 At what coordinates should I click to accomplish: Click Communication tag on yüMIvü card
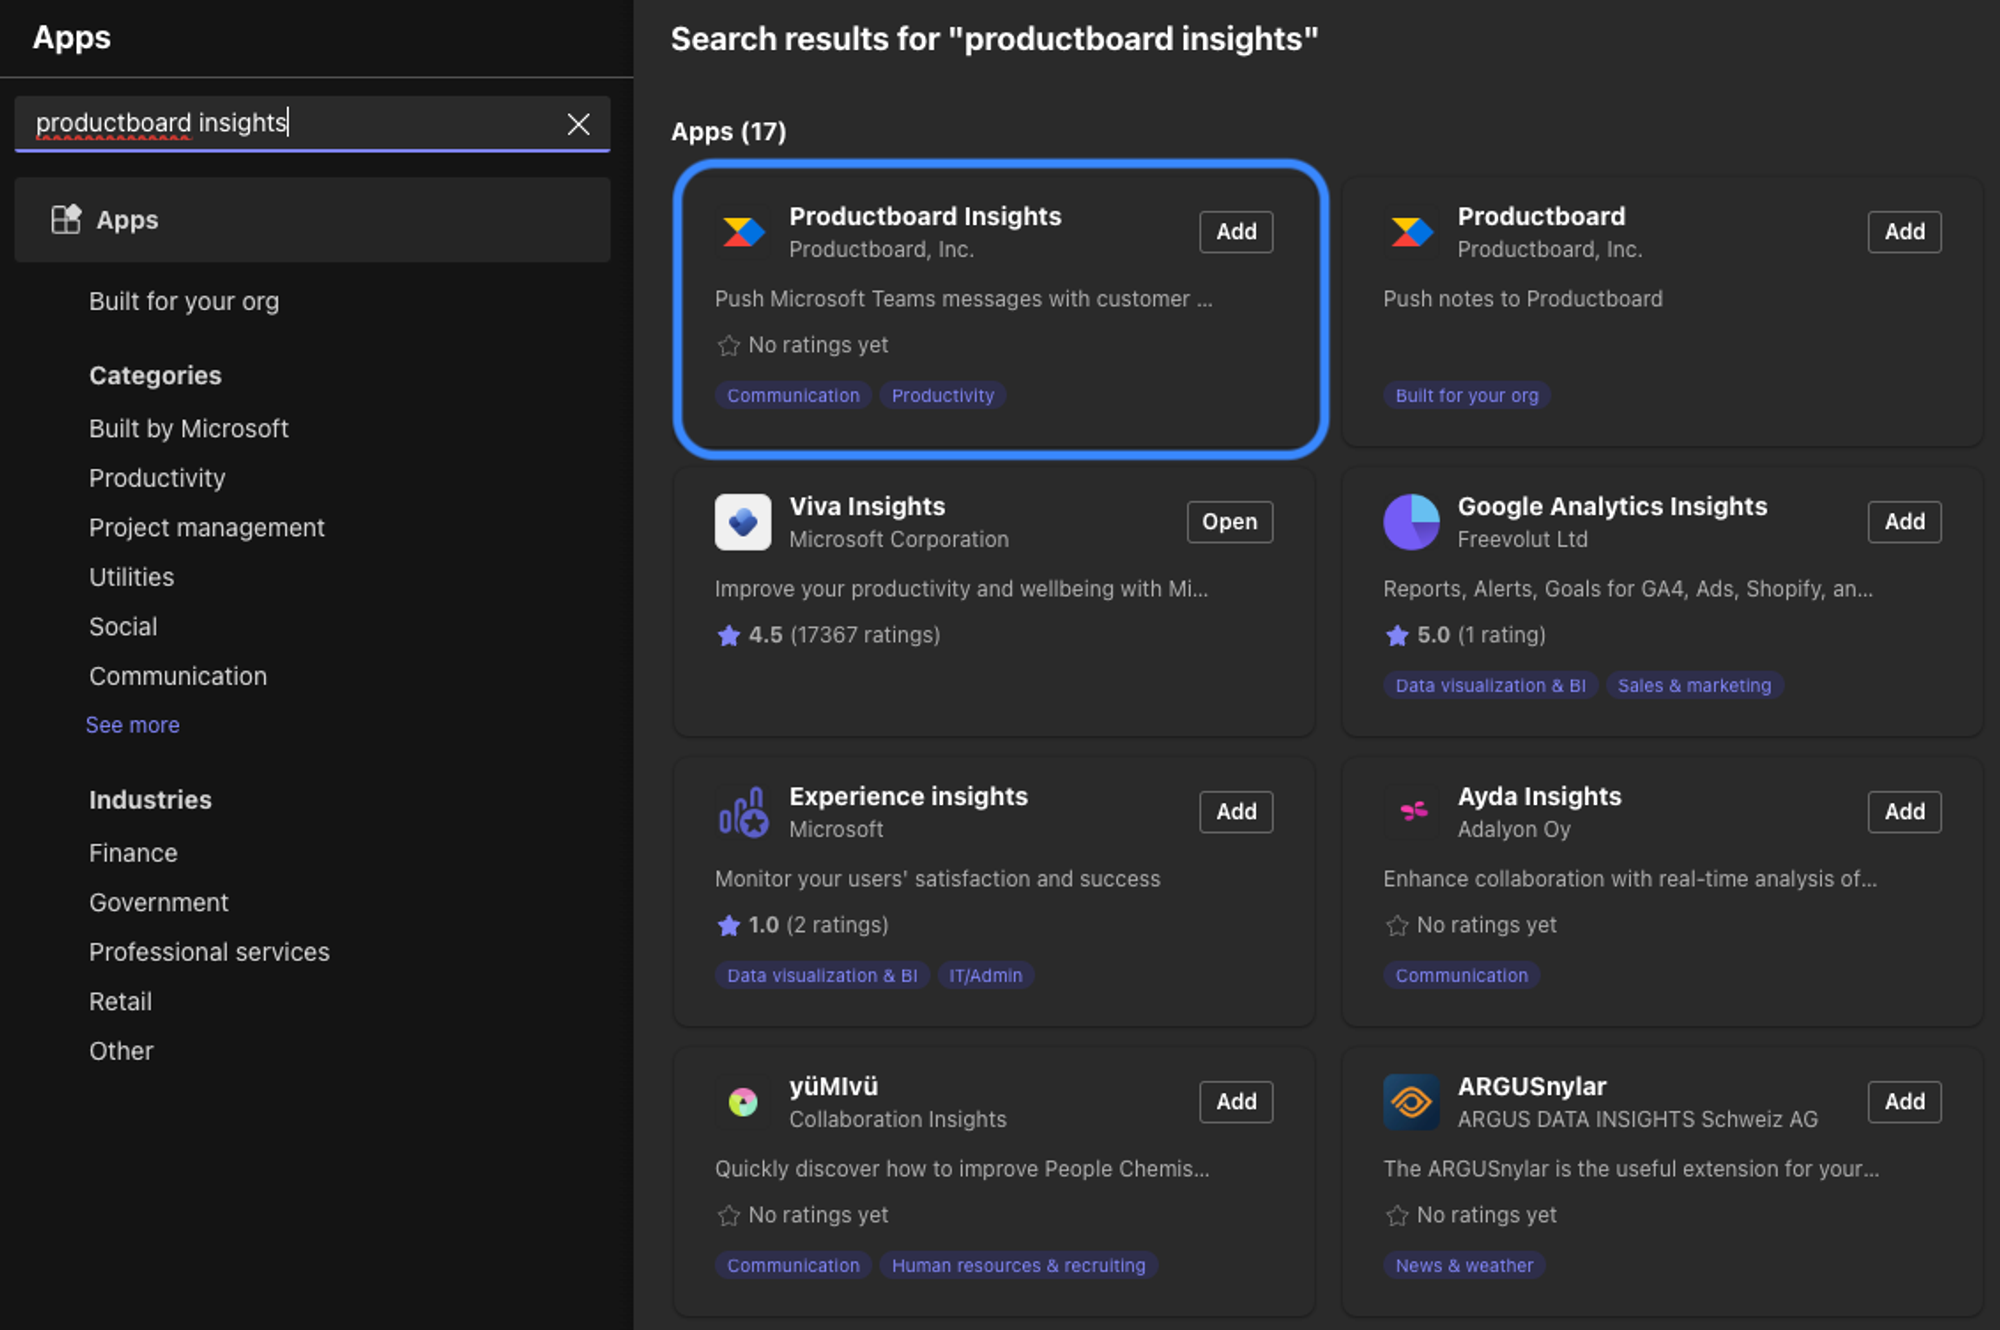click(x=793, y=1265)
